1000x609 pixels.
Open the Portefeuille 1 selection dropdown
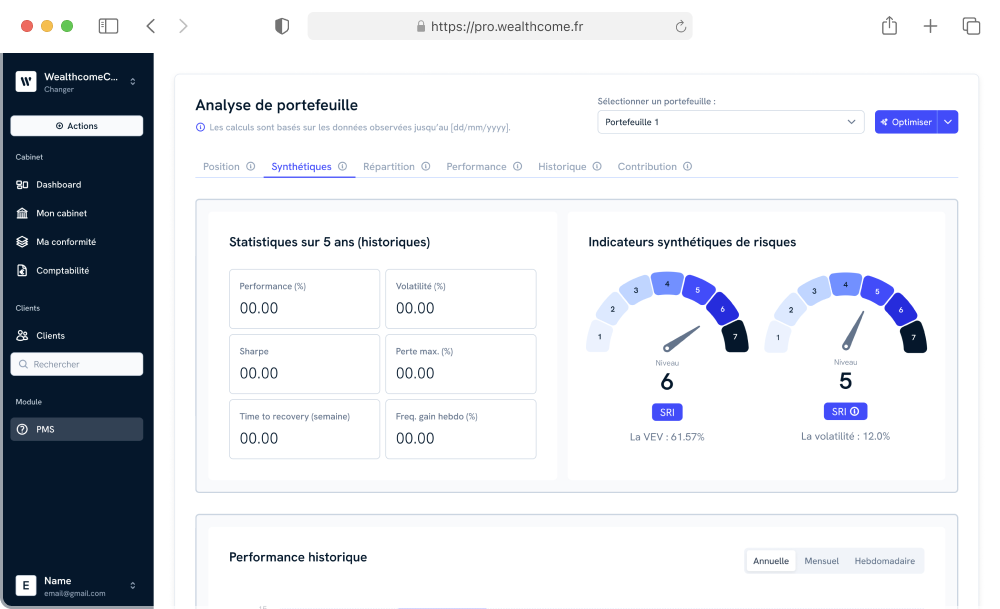point(730,122)
